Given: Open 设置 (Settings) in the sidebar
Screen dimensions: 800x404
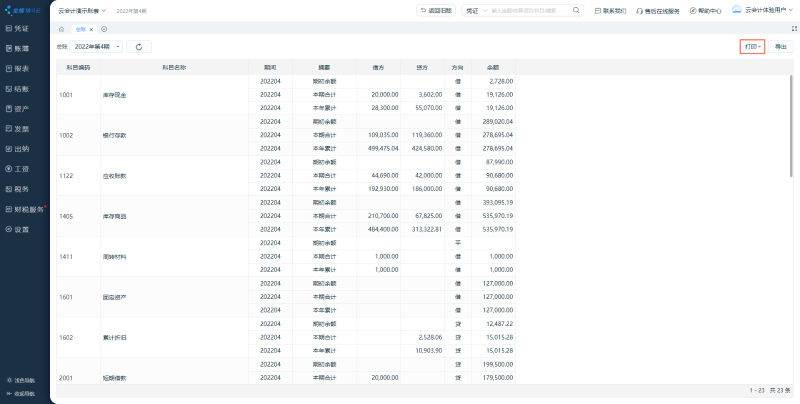Looking at the screenshot, I should (22, 229).
